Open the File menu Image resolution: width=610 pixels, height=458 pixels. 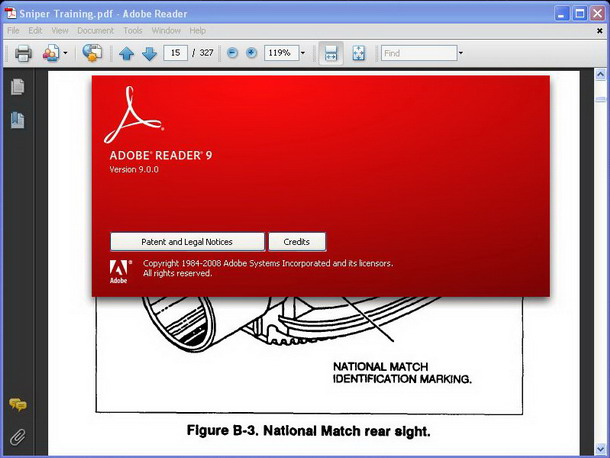13,30
